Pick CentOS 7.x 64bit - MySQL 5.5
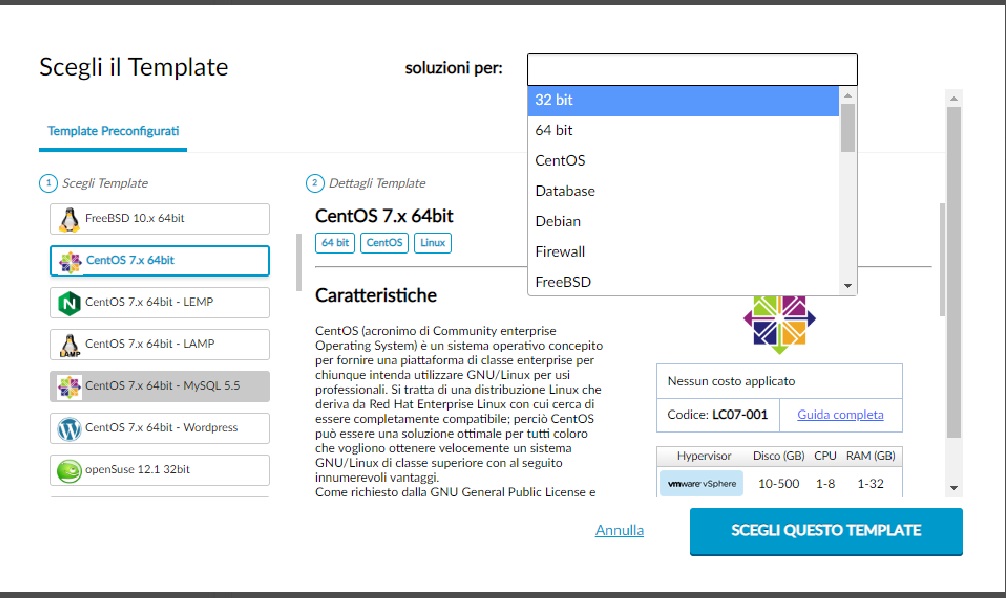The image size is (1006, 598). coord(160,386)
